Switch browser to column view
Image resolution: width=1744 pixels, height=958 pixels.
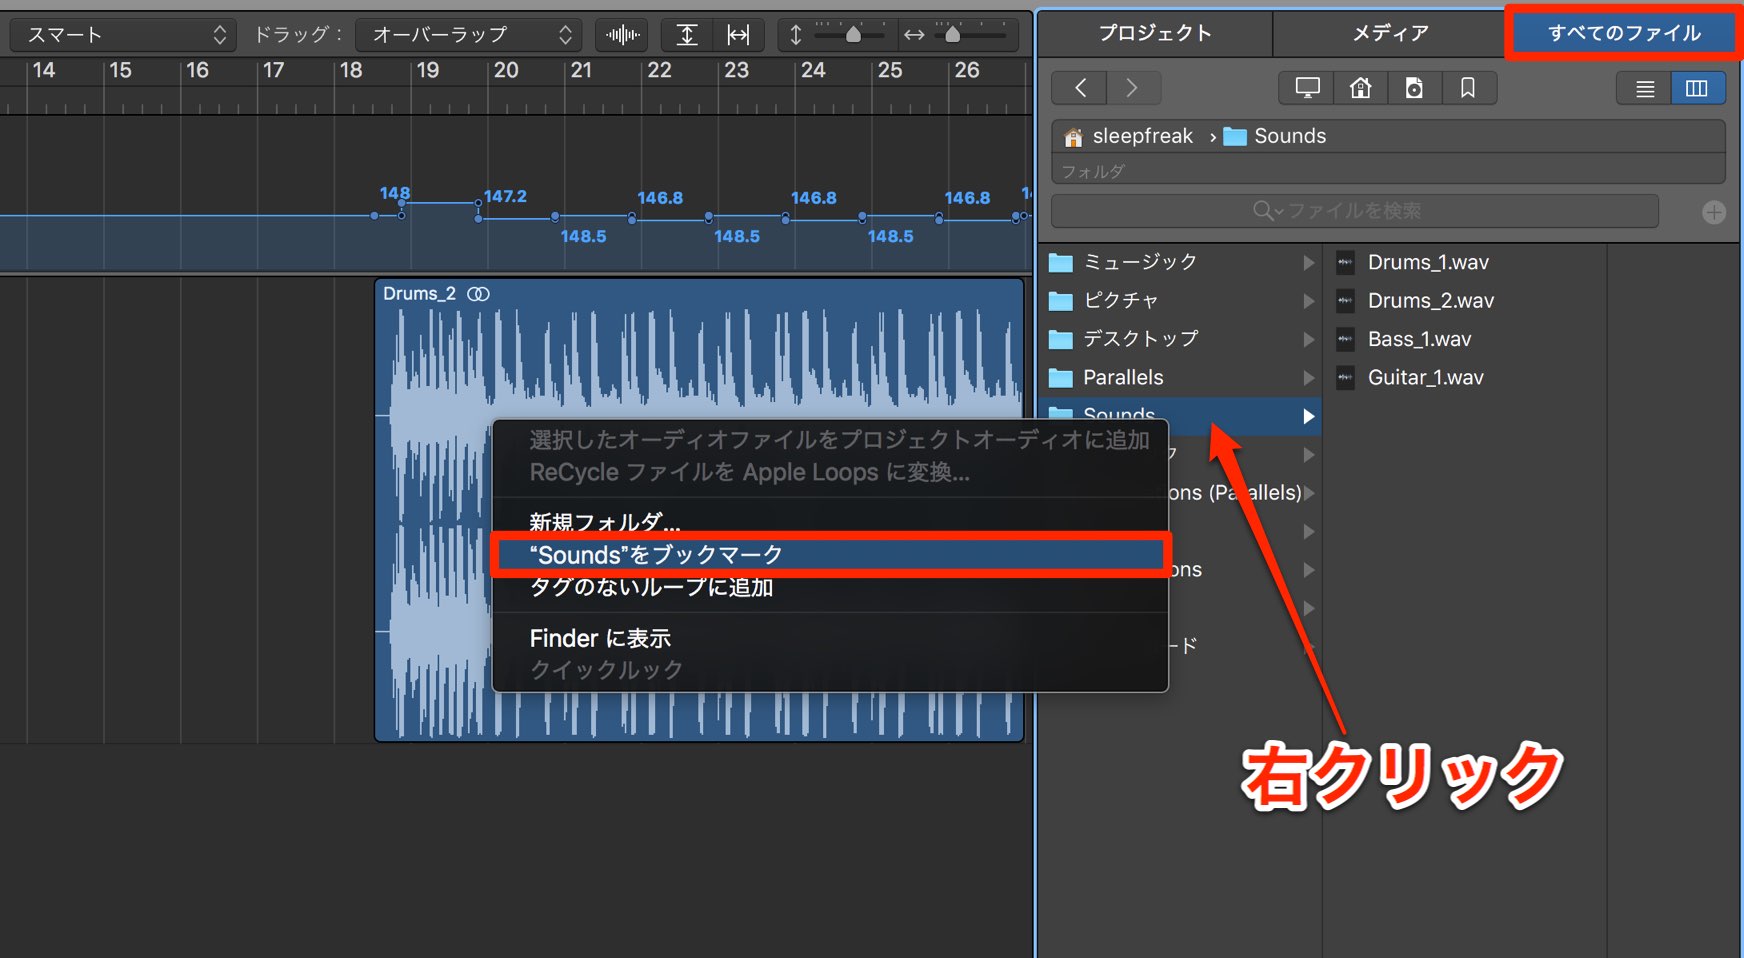click(x=1698, y=88)
